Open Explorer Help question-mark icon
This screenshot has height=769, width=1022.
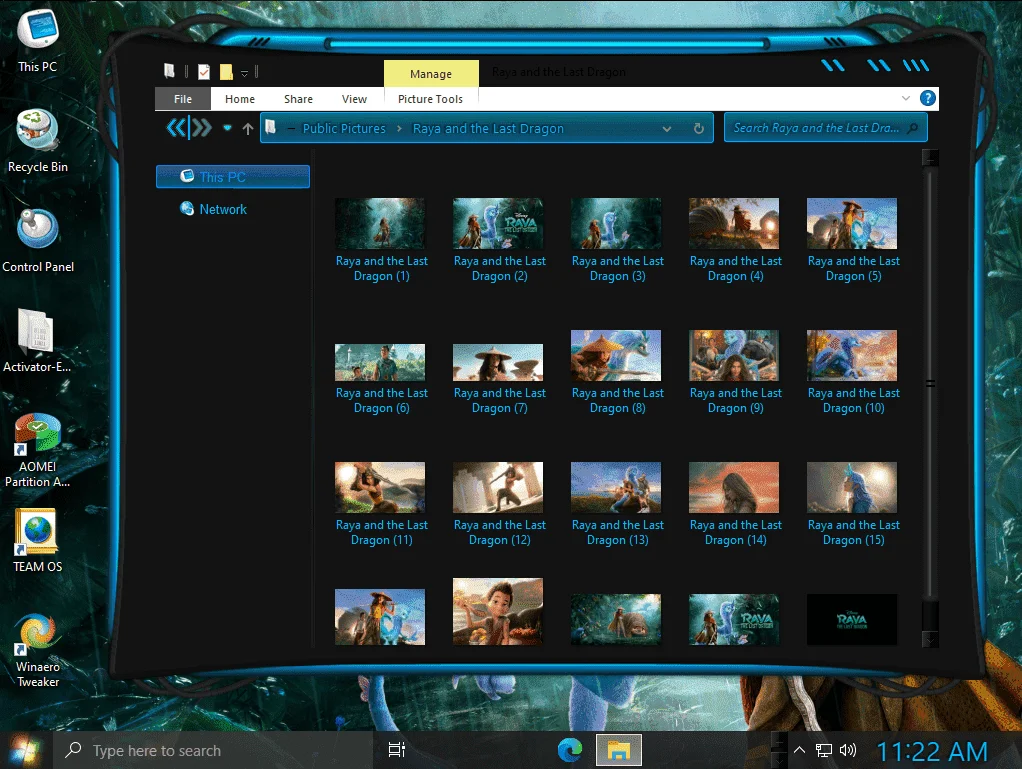(927, 98)
